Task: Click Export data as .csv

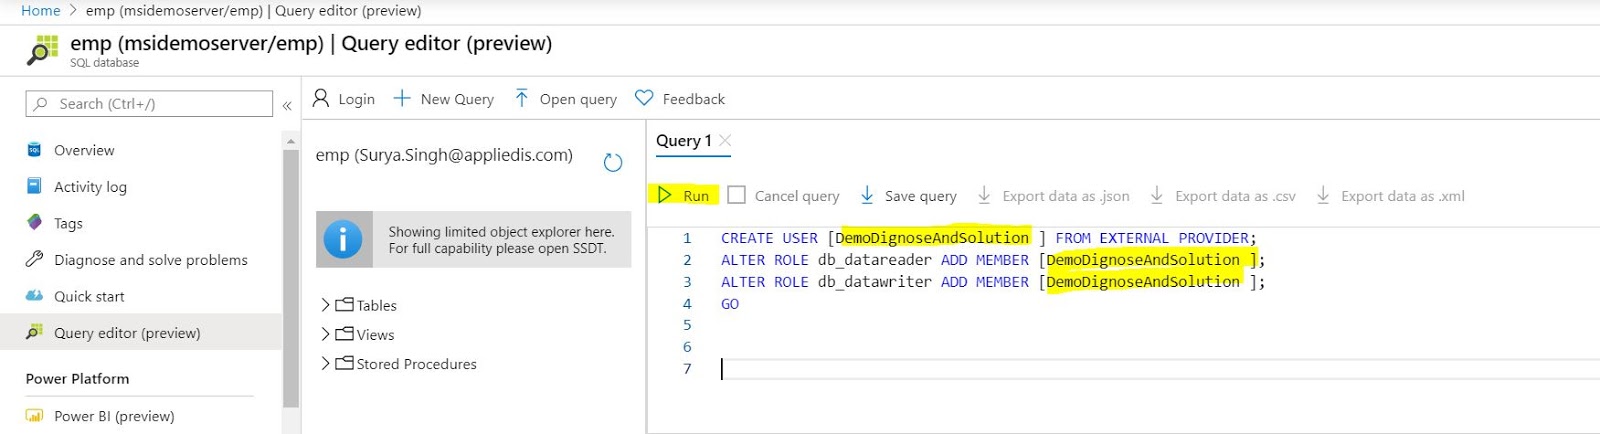Action: (x=1222, y=196)
